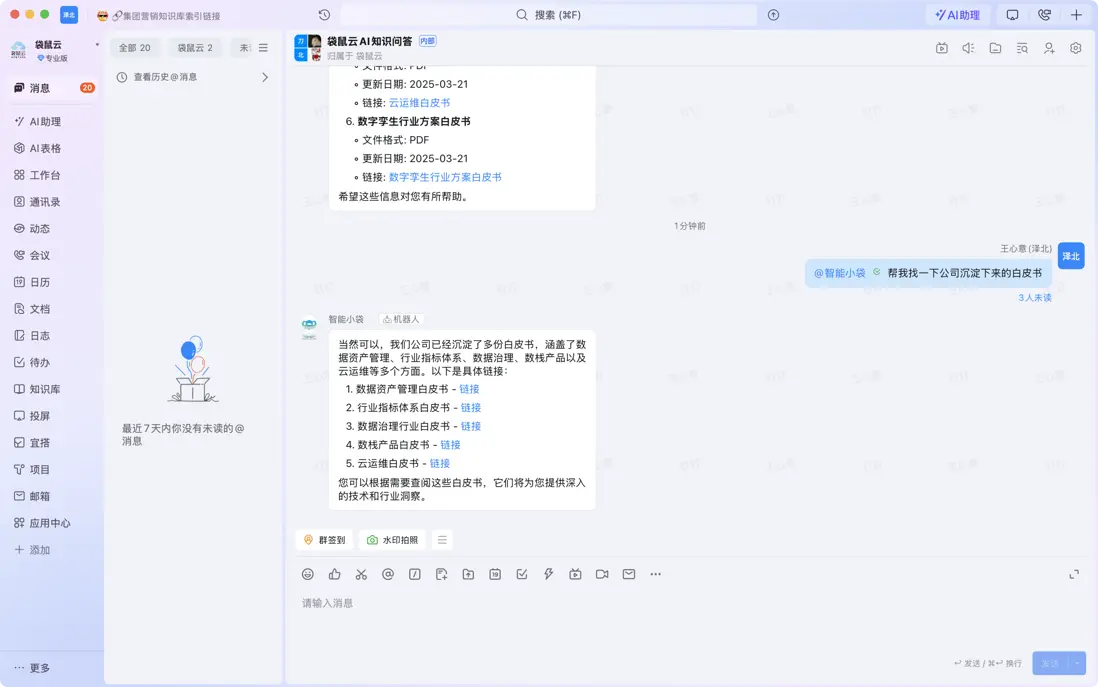Open the group files folder icon
The height and width of the screenshot is (687, 1098).
point(996,47)
